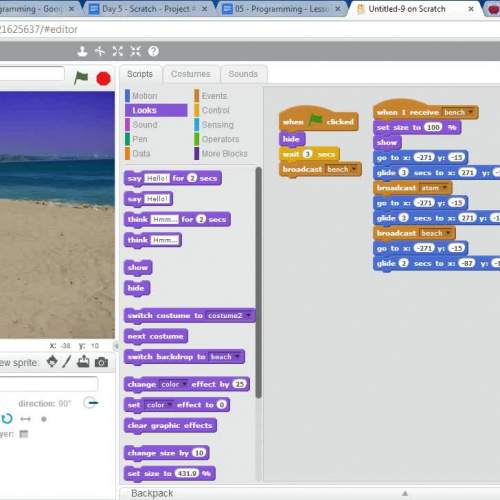Stop project with red stop sign

click(103, 79)
